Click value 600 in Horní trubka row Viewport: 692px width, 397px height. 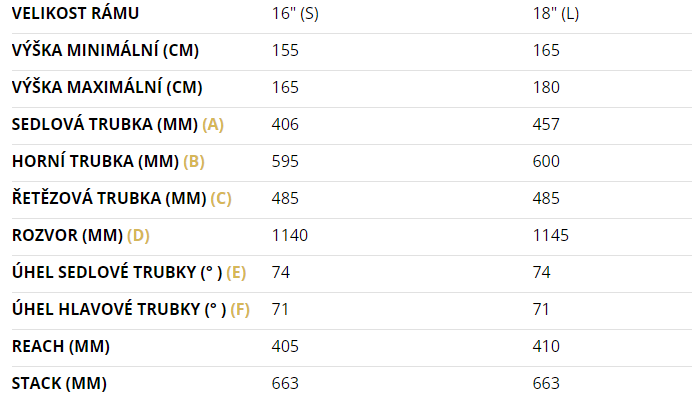(546, 161)
